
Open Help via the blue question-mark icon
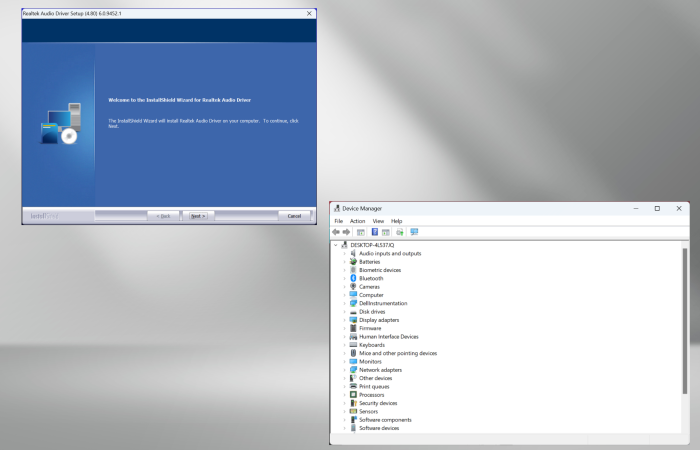click(375, 232)
